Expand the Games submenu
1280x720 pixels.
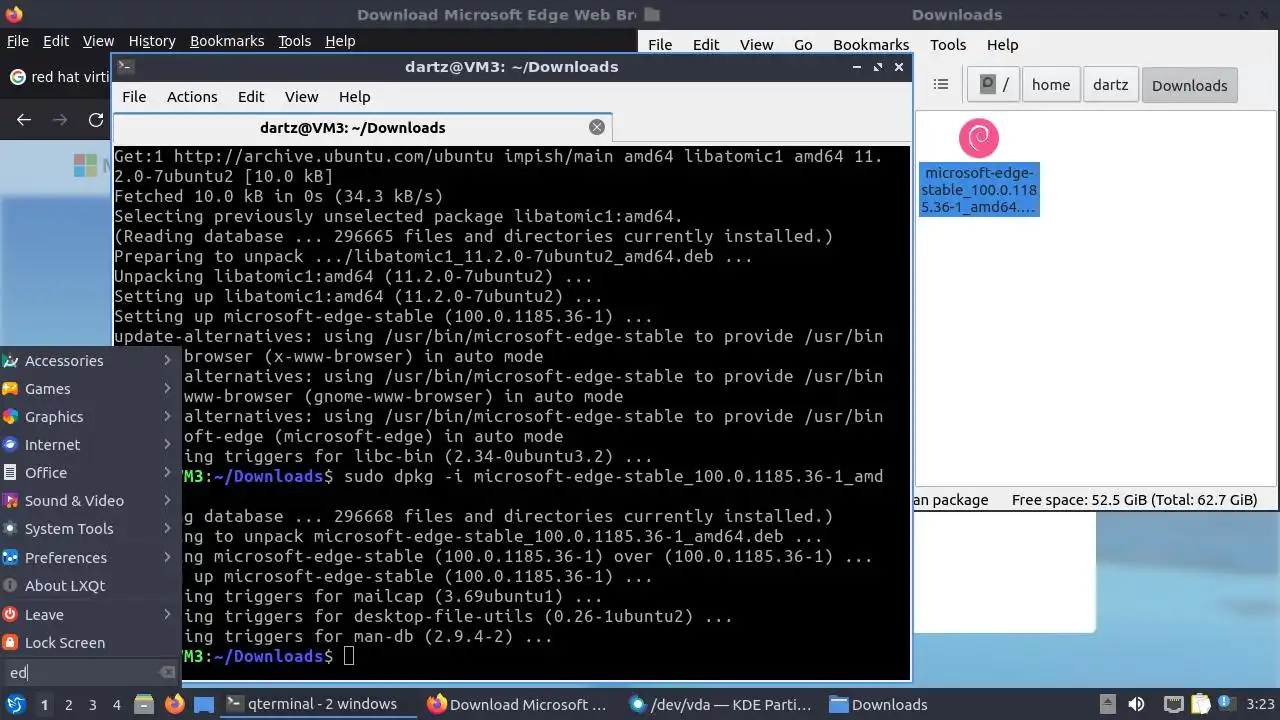90,388
